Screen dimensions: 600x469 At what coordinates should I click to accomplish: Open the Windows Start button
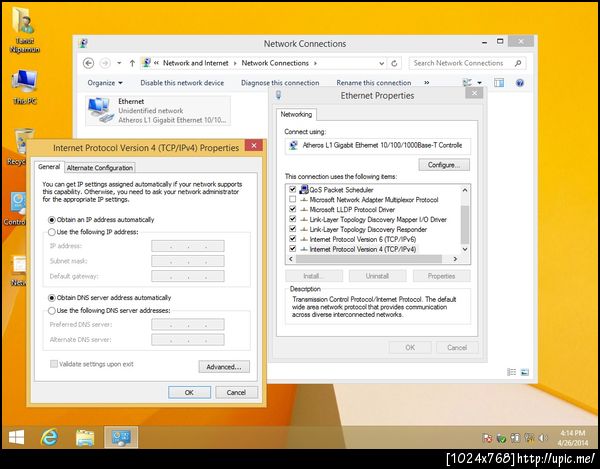(x=16, y=437)
